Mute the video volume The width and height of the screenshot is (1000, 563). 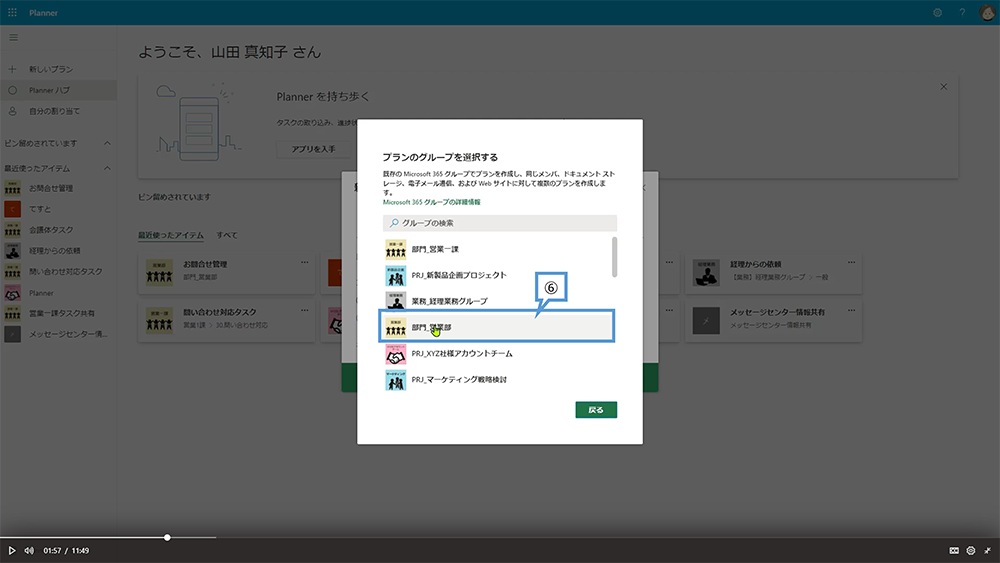(x=29, y=550)
